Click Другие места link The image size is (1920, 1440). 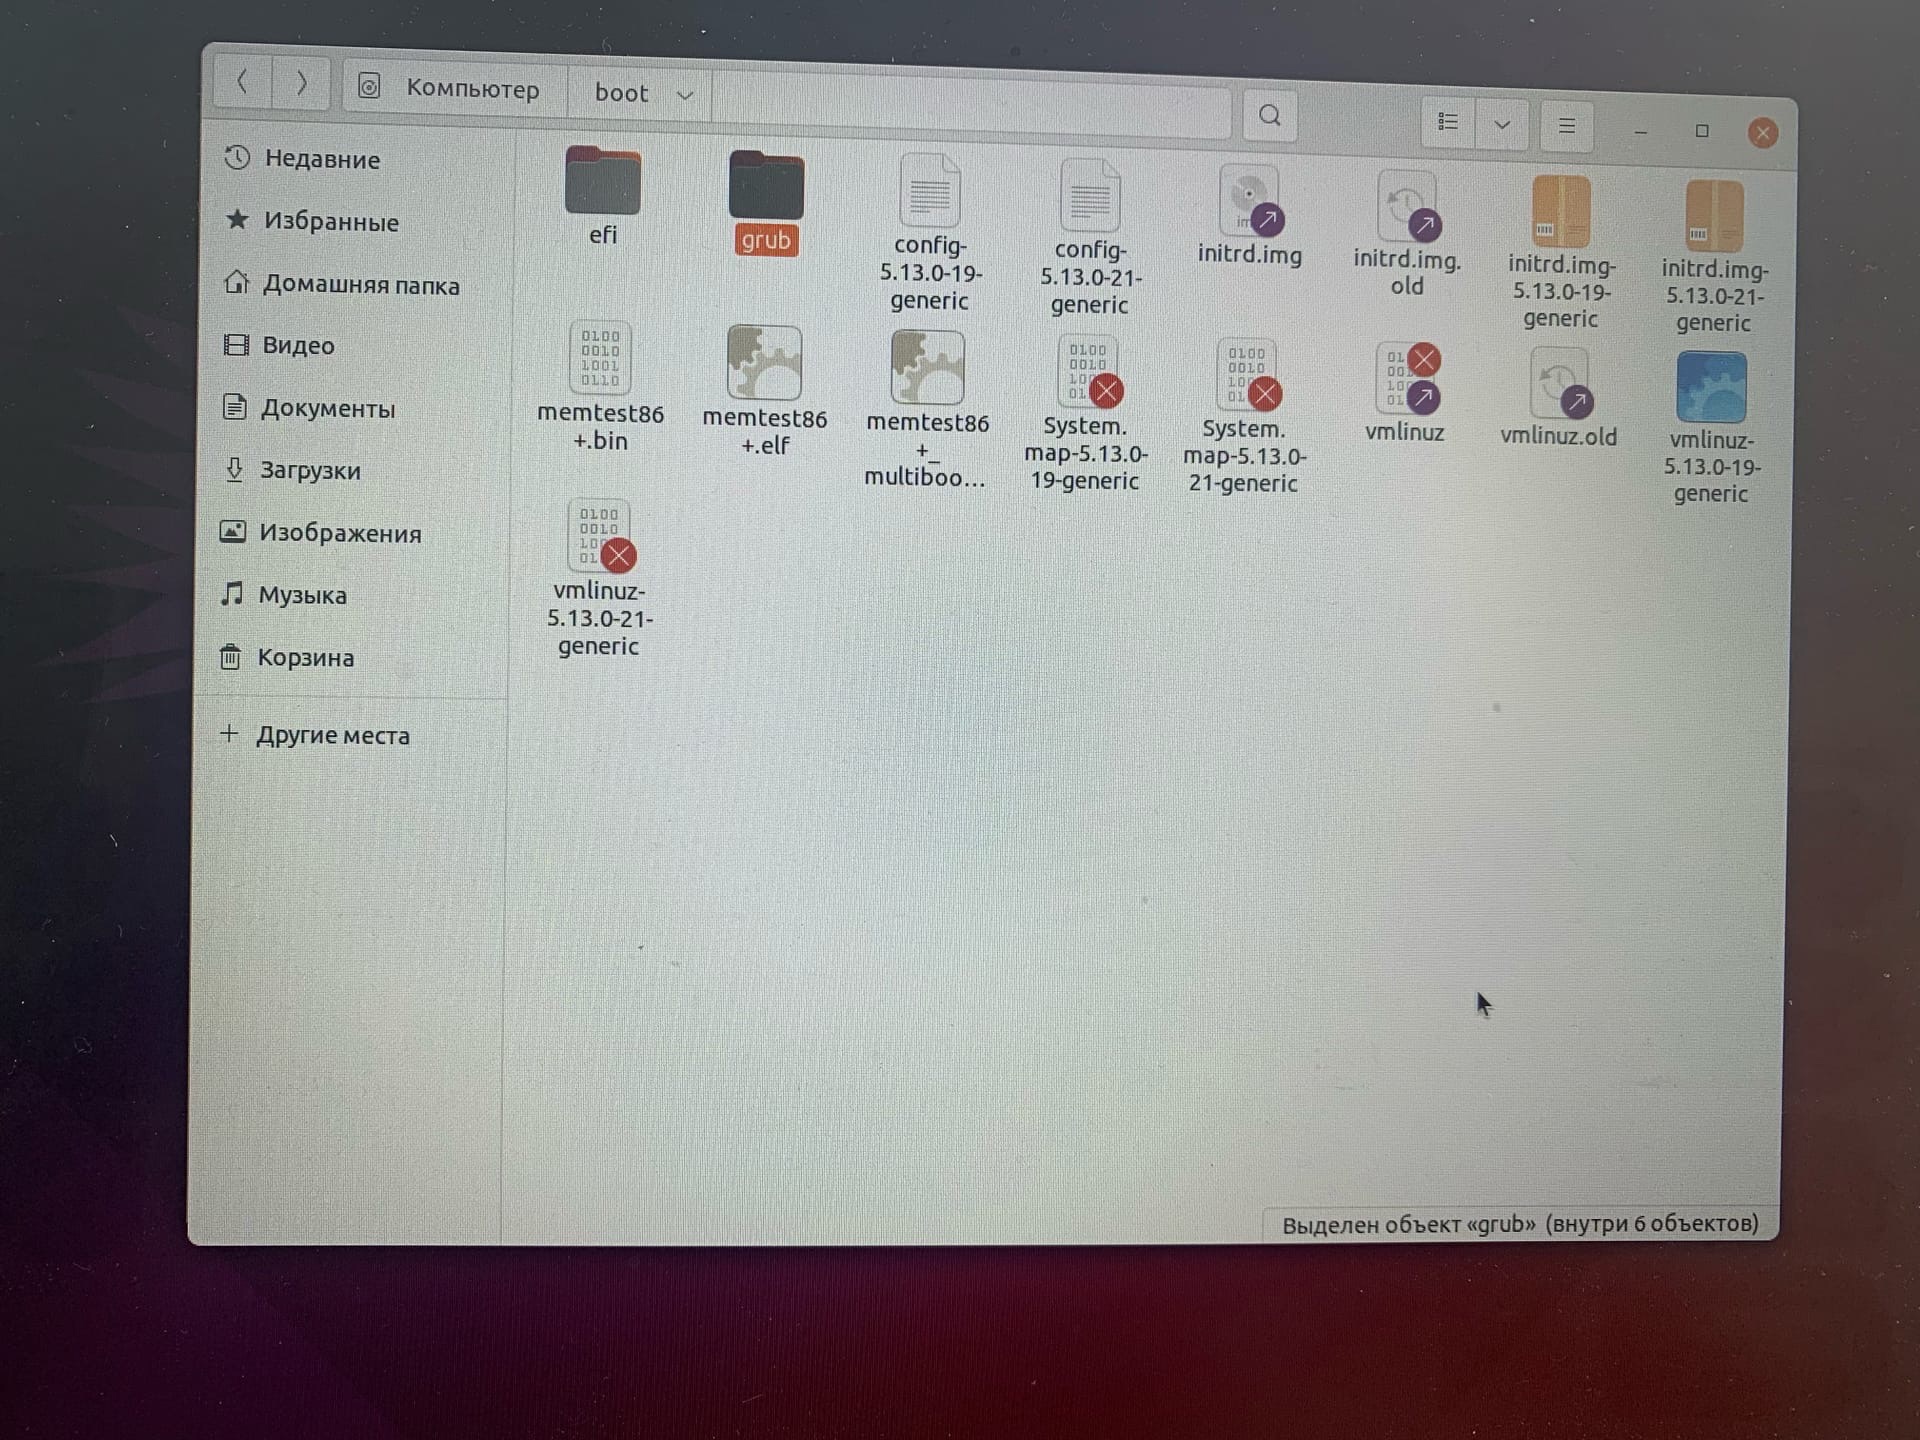click(x=332, y=735)
